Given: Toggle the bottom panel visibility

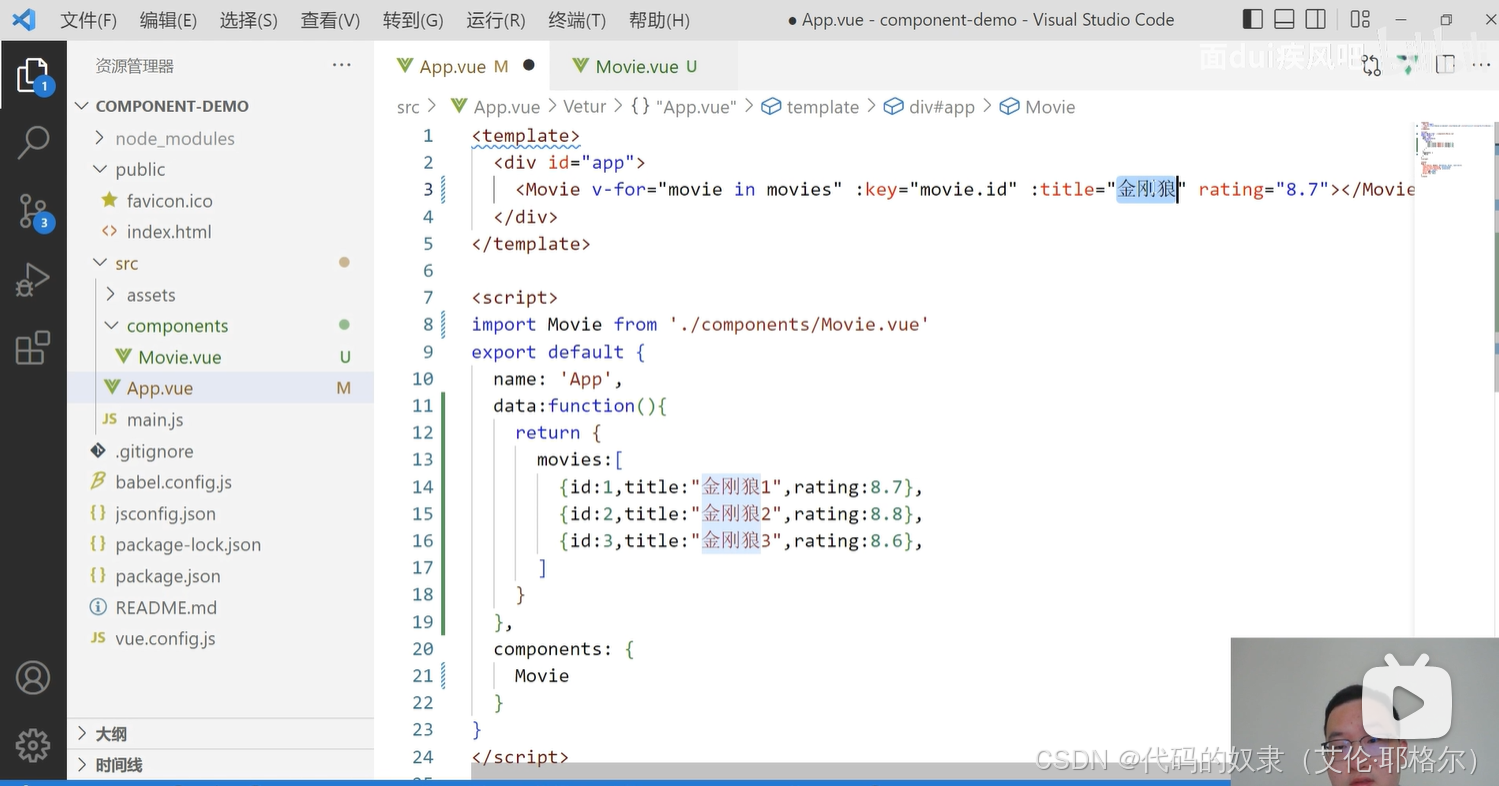Looking at the screenshot, I should click(x=1284, y=19).
